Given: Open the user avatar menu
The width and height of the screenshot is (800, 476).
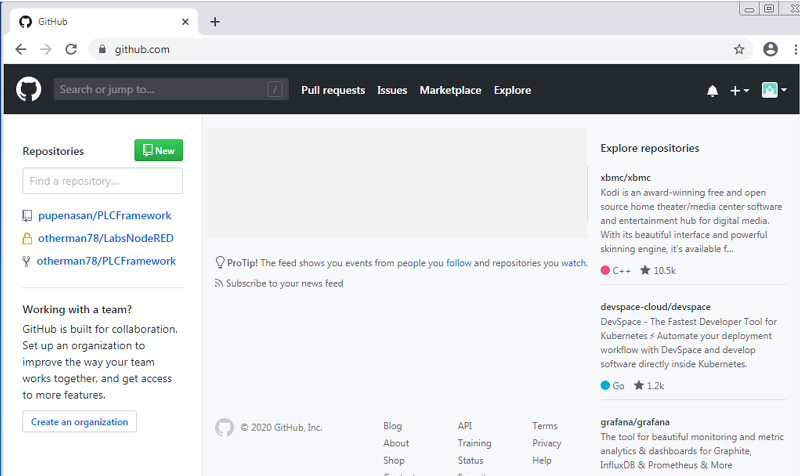Looking at the screenshot, I should point(774,90).
